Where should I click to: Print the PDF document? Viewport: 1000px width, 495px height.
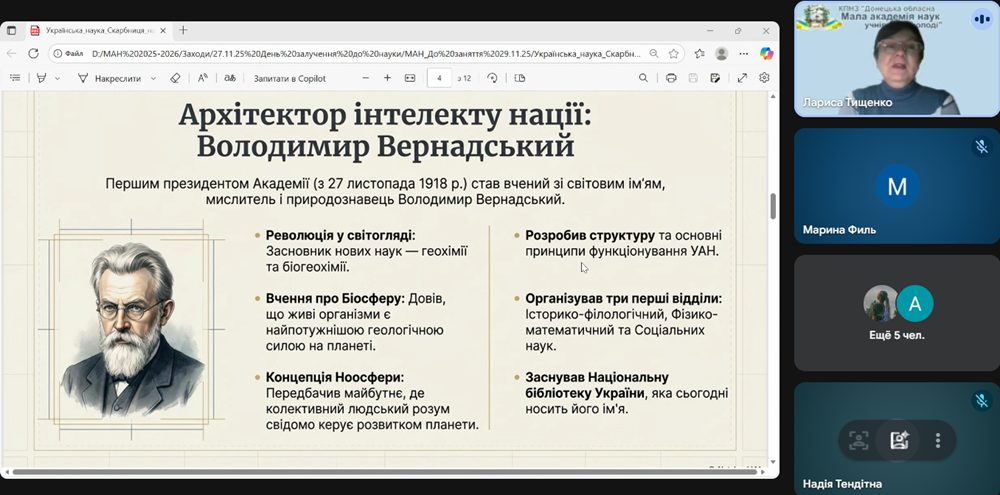tap(671, 78)
